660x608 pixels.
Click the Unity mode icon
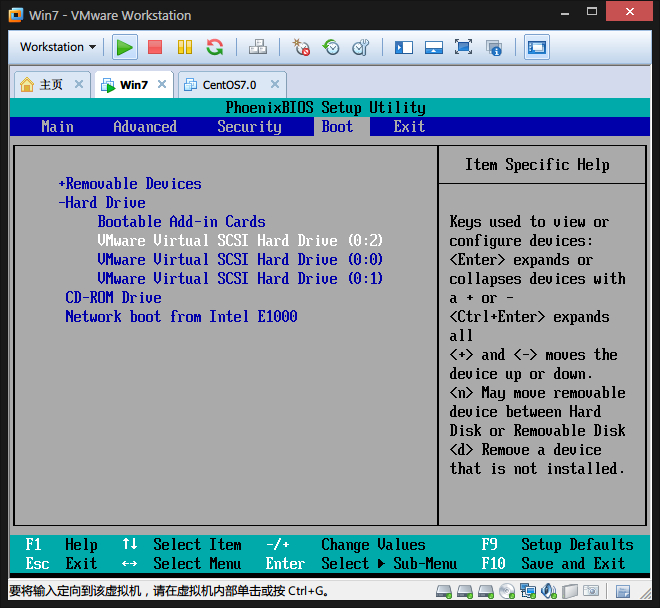(493, 48)
